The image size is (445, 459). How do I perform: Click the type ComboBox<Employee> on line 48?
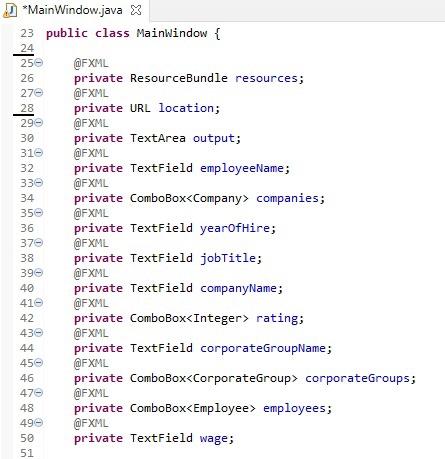tap(193, 408)
